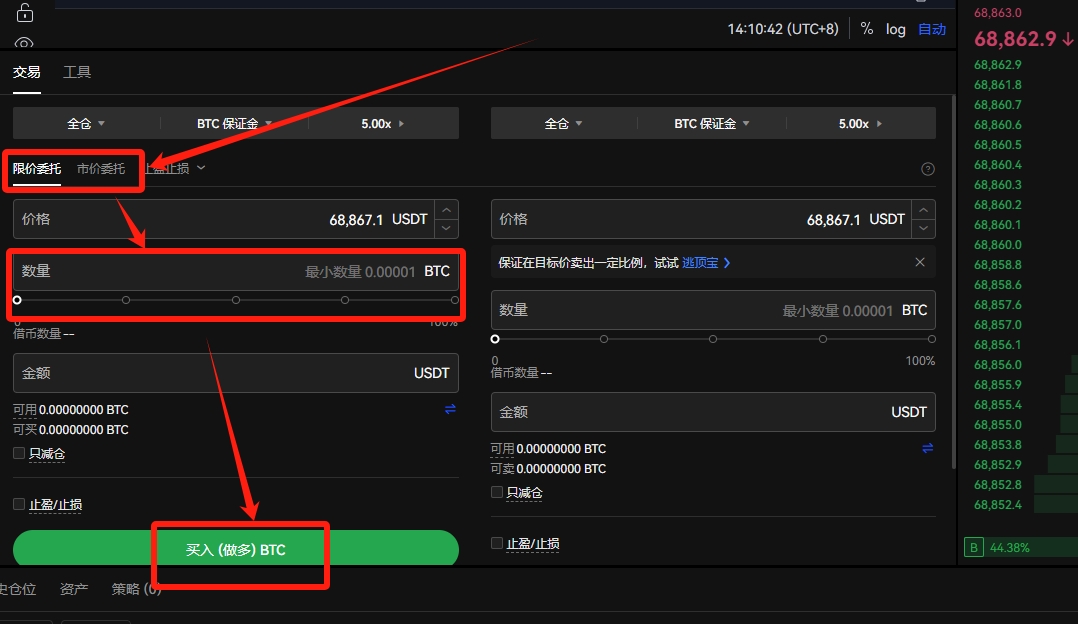1078x624 pixels.
Task: Open the 逃顶宝 link
Action: (x=705, y=263)
